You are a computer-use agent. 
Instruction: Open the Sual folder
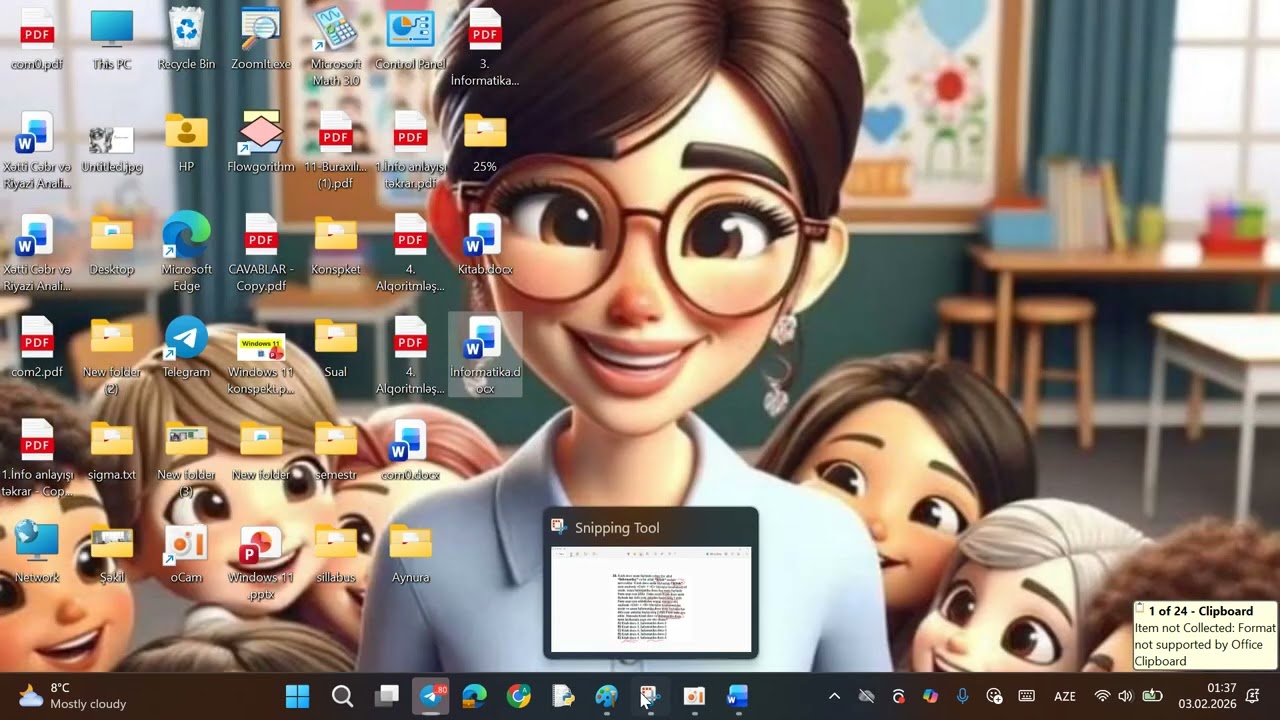pos(336,348)
